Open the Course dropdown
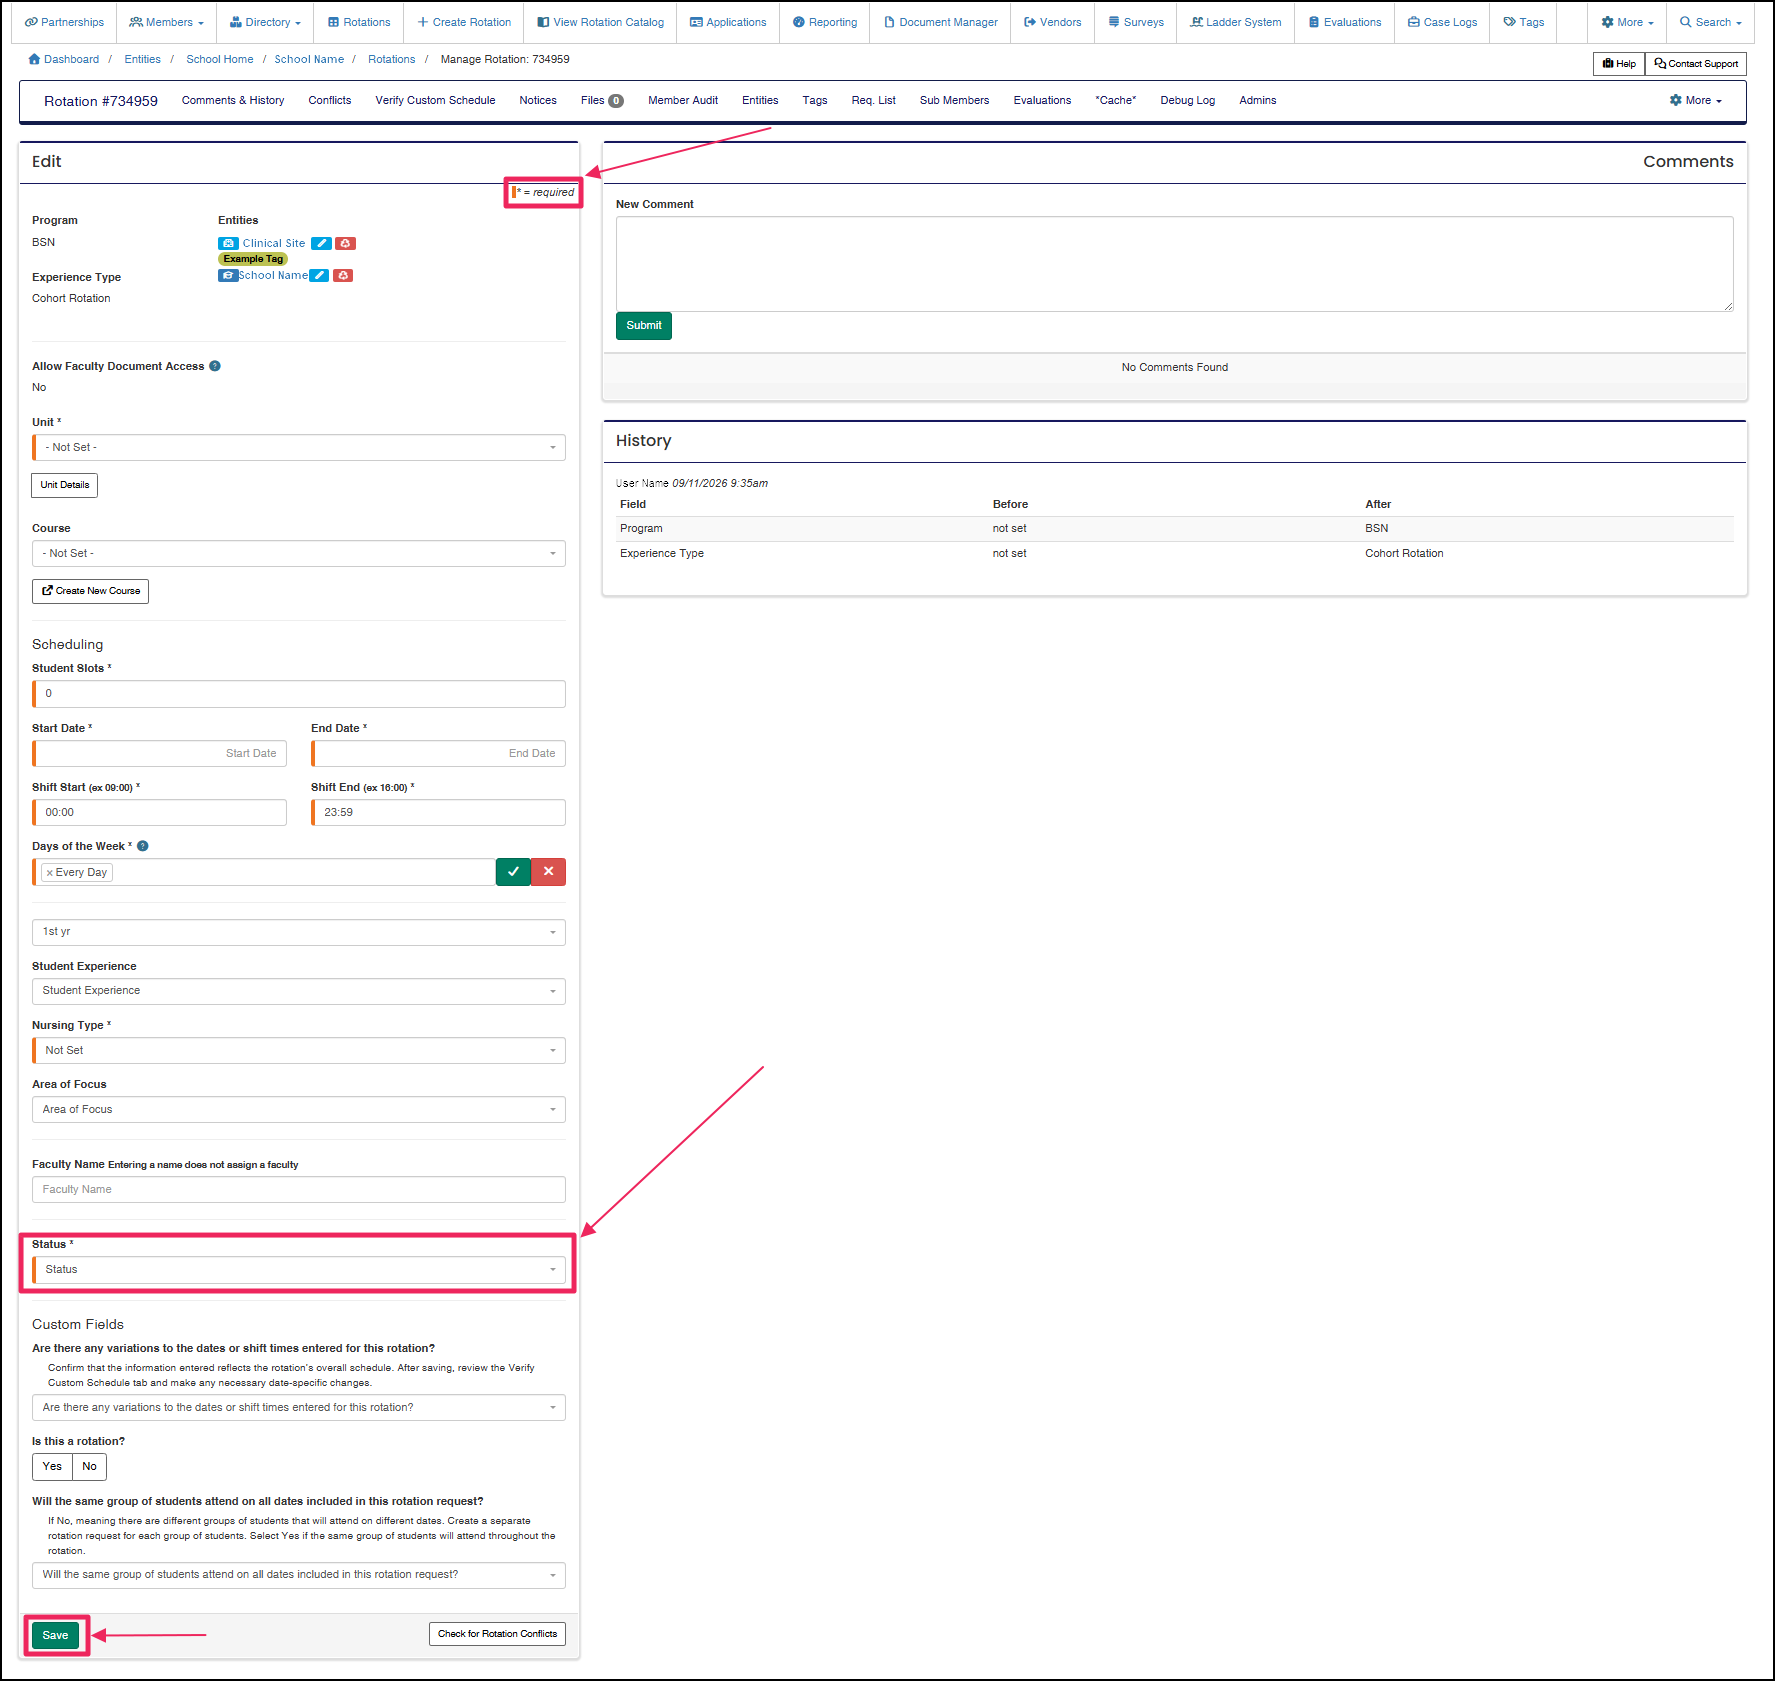Image resolution: width=1775 pixels, height=1681 pixels. point(299,554)
